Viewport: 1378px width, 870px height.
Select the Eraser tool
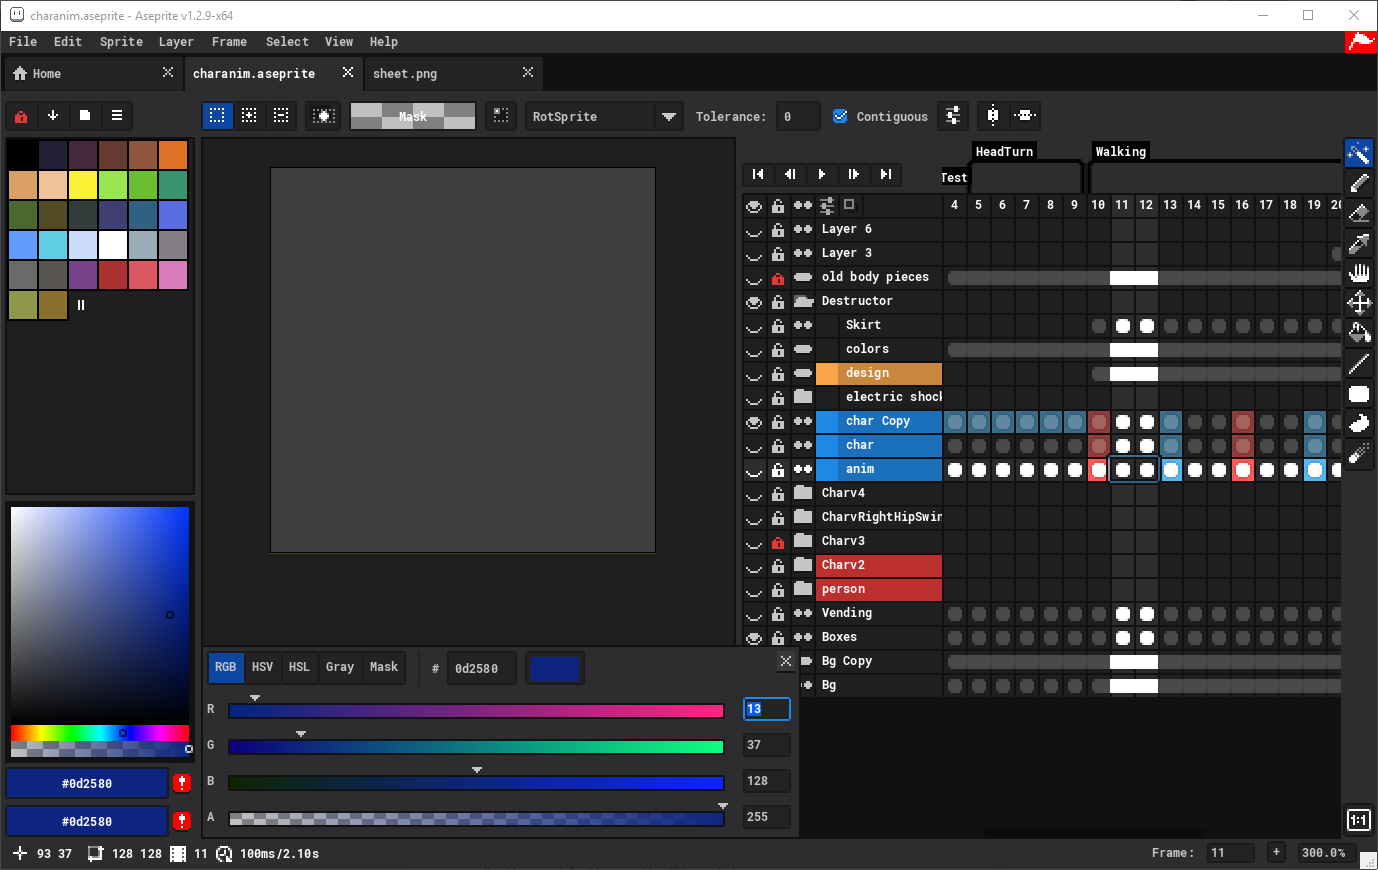point(1359,213)
